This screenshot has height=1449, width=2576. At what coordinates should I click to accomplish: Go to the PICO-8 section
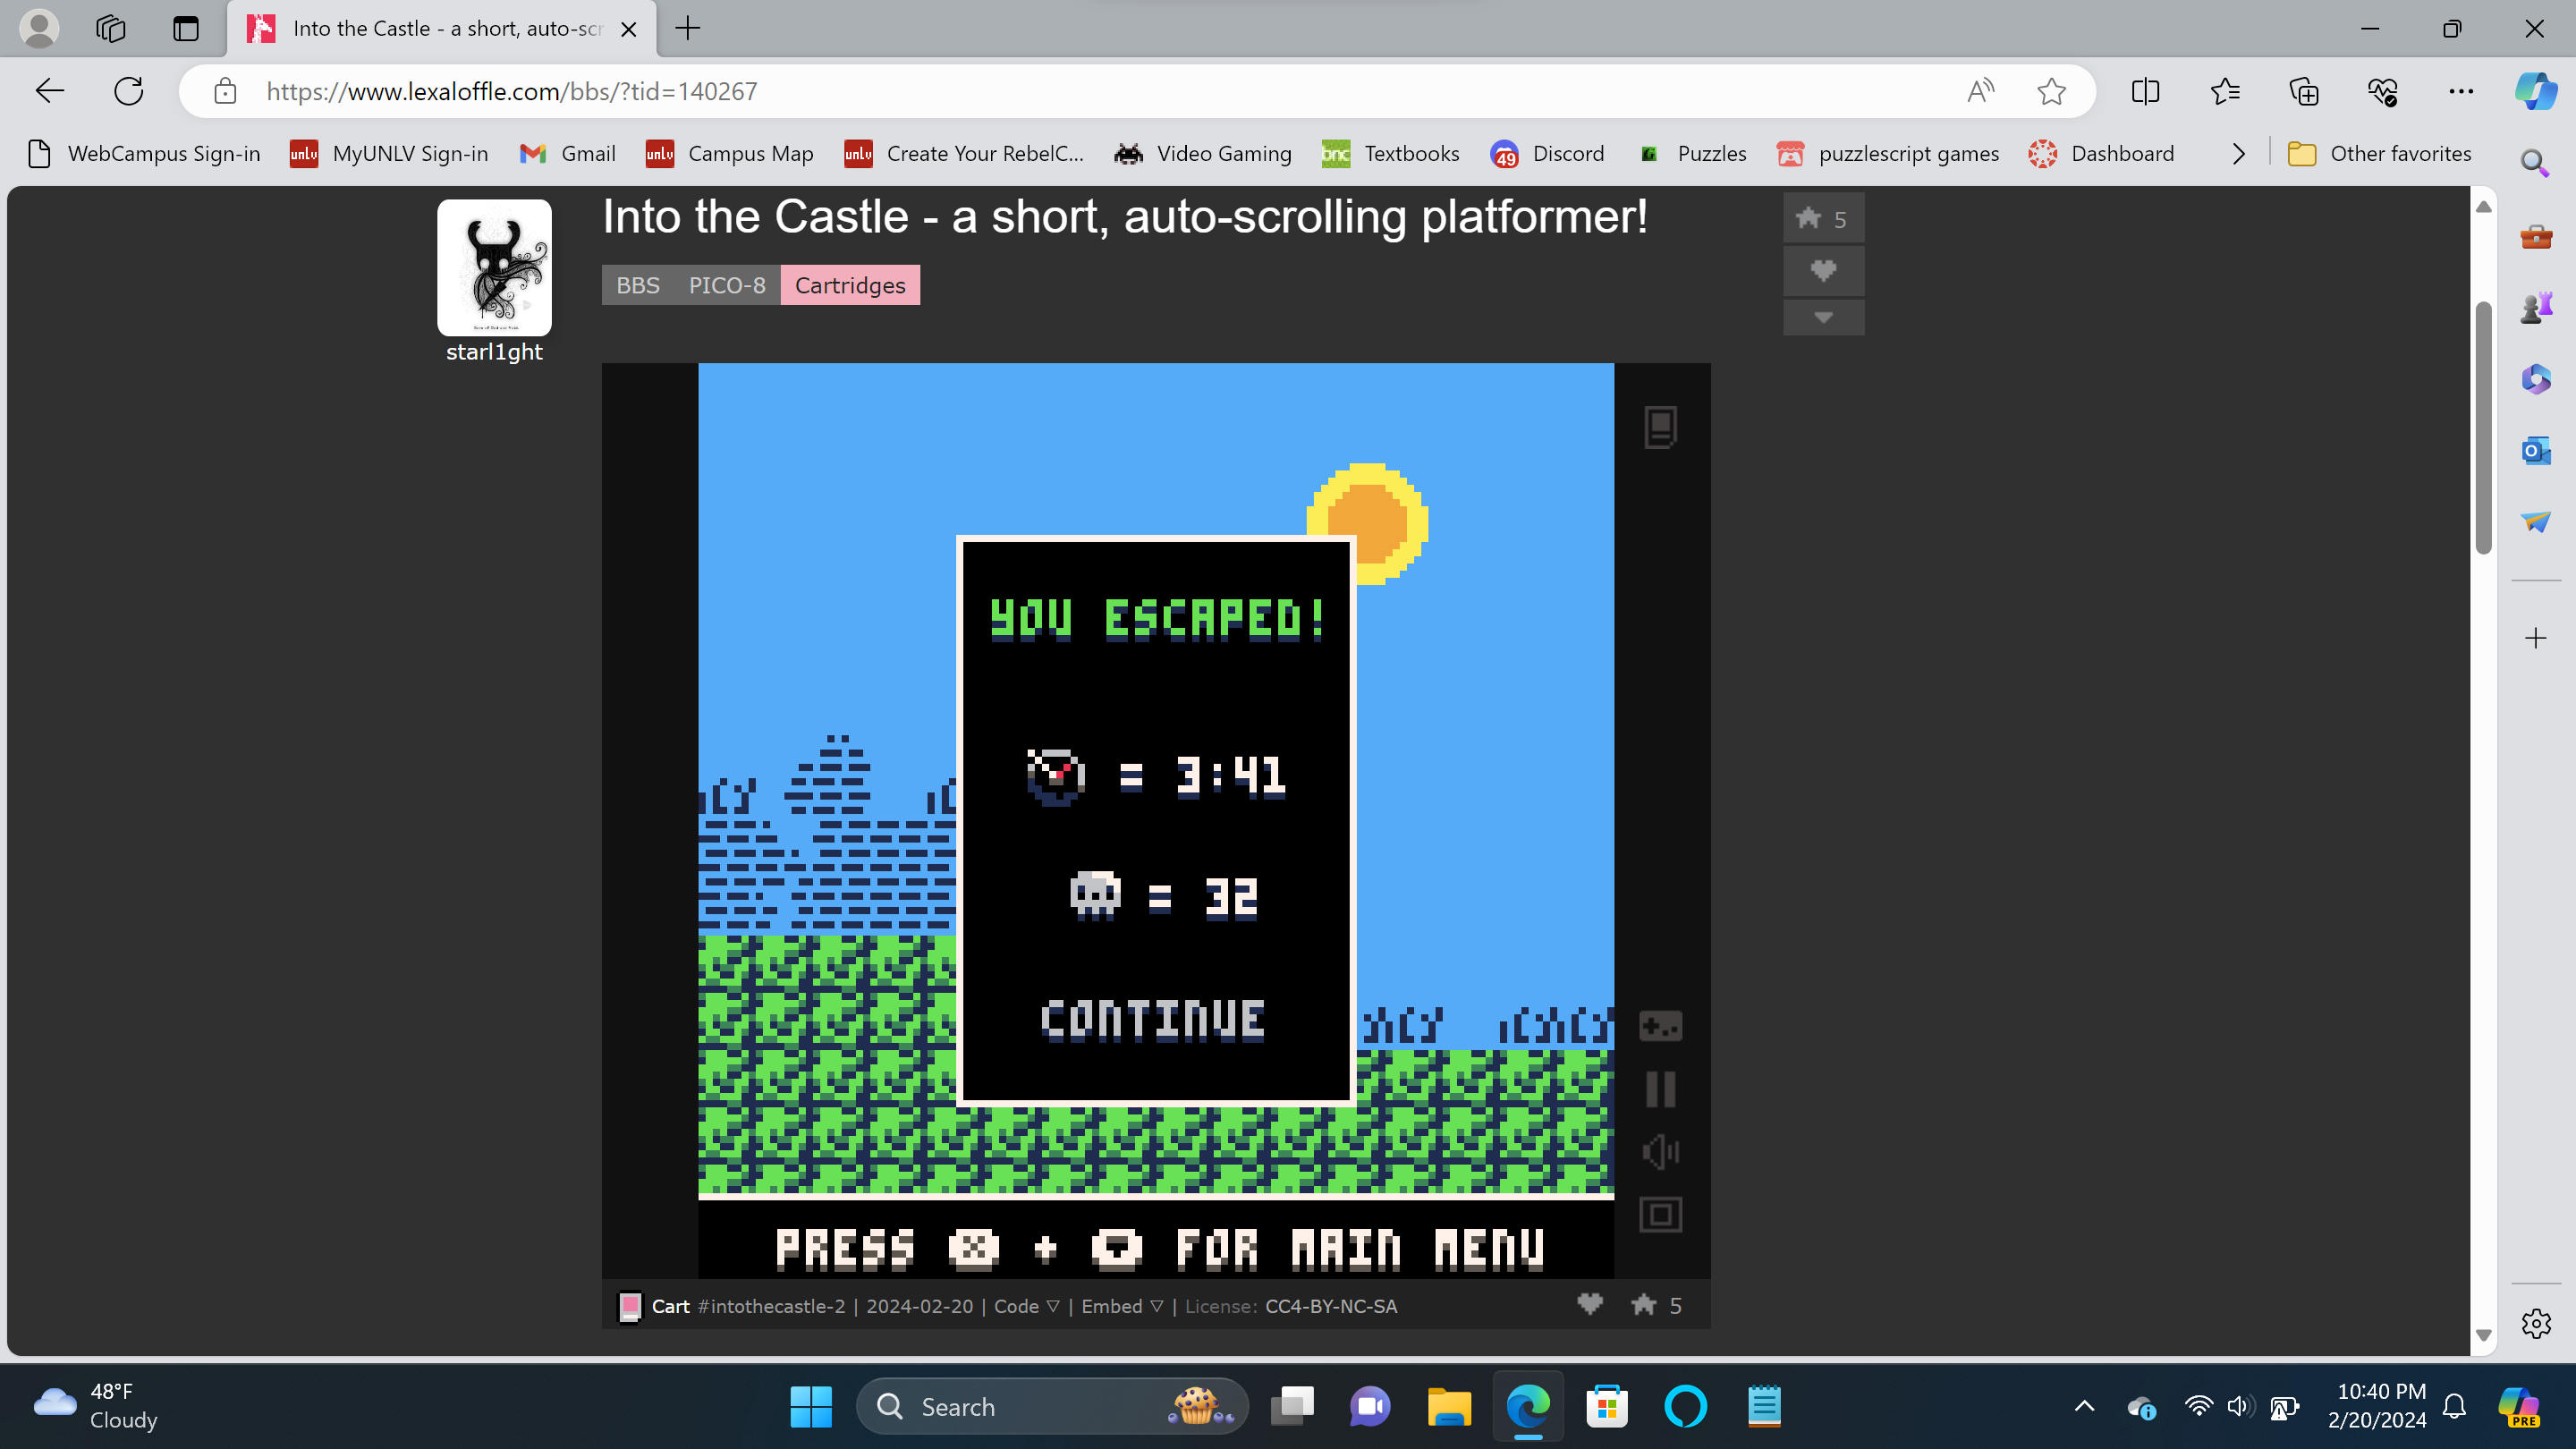tap(727, 285)
